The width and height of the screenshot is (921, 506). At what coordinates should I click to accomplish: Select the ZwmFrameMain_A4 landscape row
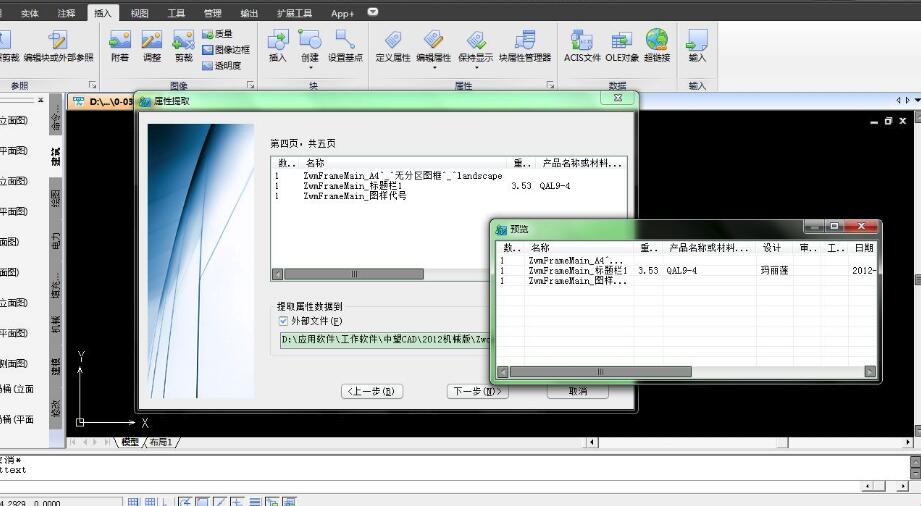402,176
